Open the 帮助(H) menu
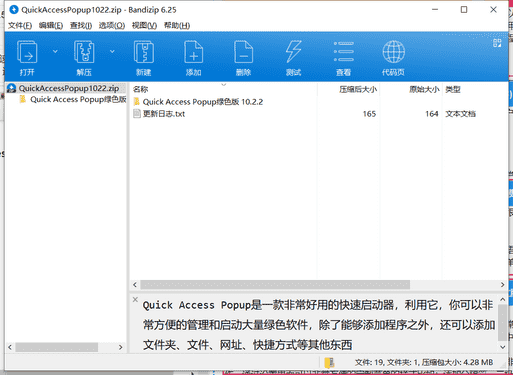The height and width of the screenshot is (375, 513). pyautogui.click(x=177, y=25)
